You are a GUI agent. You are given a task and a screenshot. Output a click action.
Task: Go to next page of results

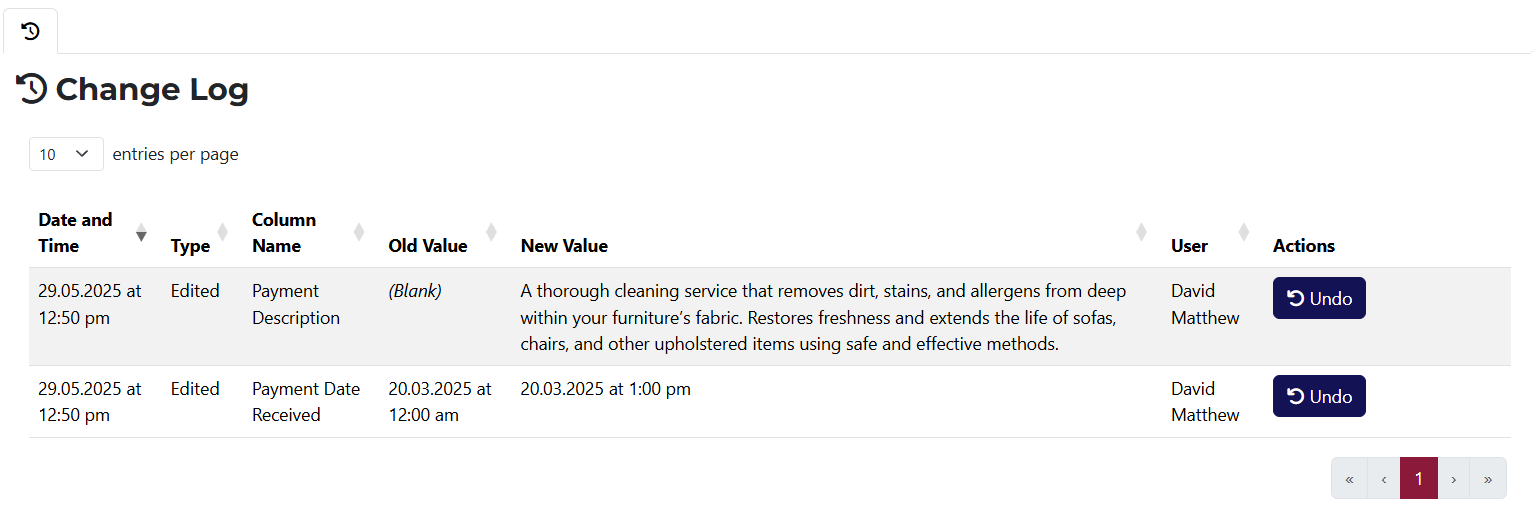[1453, 479]
